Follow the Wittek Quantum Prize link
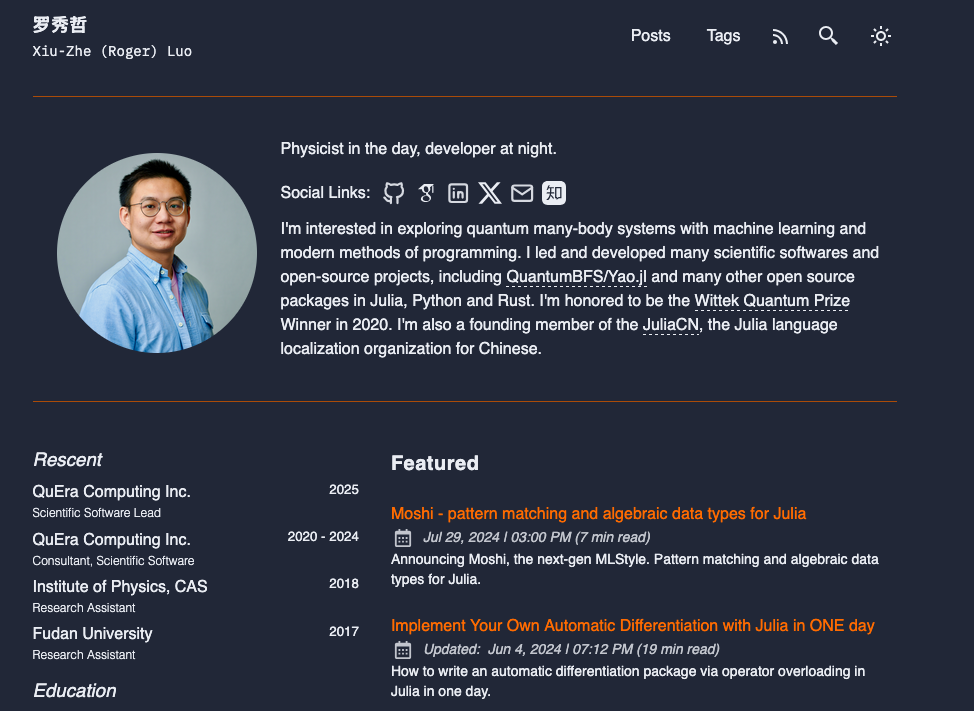 click(772, 300)
